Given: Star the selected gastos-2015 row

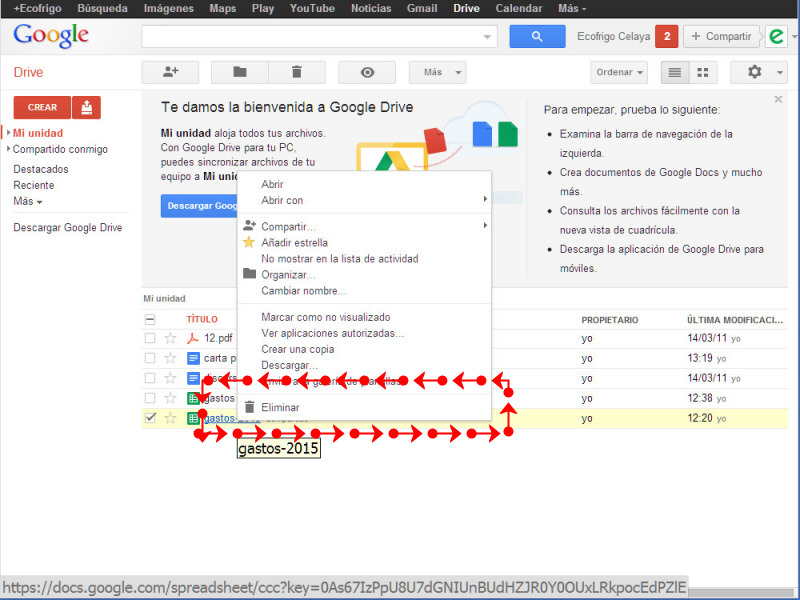Looking at the screenshot, I should coord(170,418).
